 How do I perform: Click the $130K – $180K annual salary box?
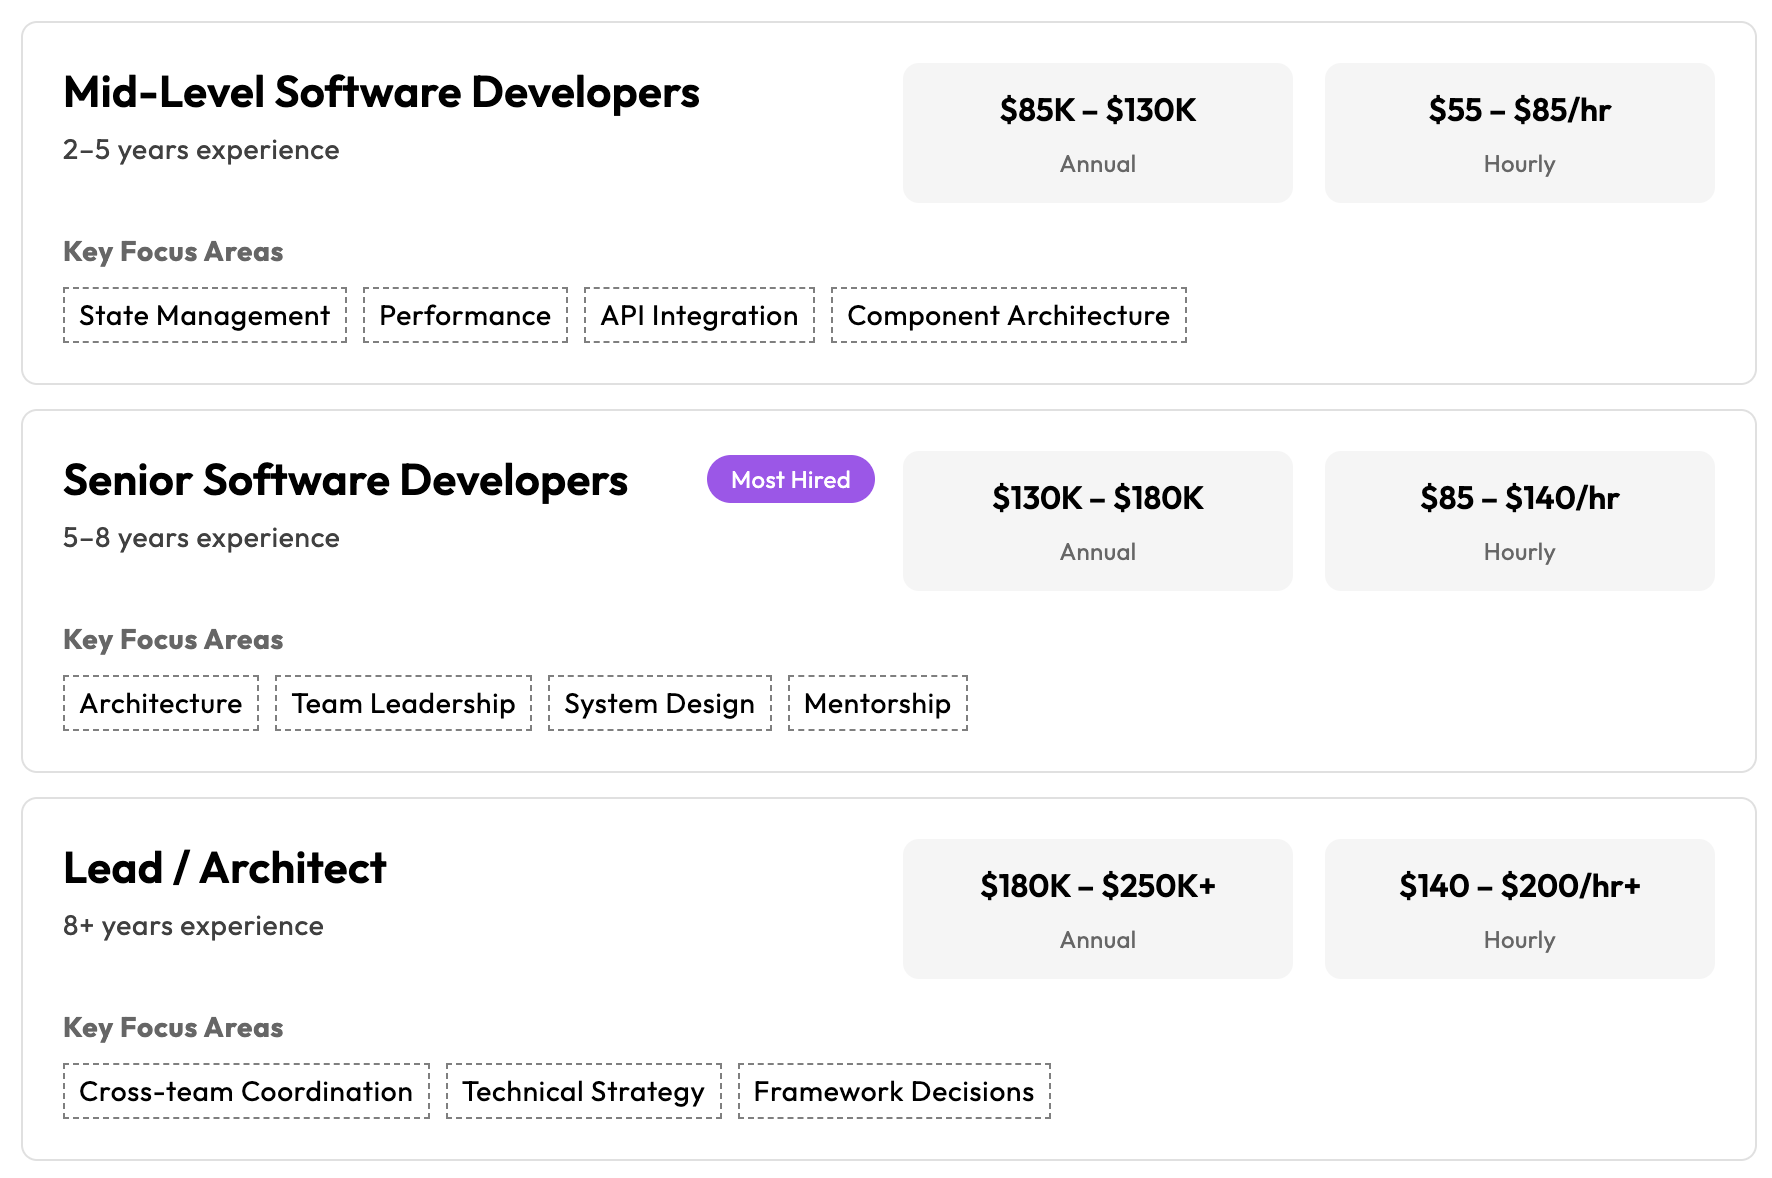point(1098,521)
